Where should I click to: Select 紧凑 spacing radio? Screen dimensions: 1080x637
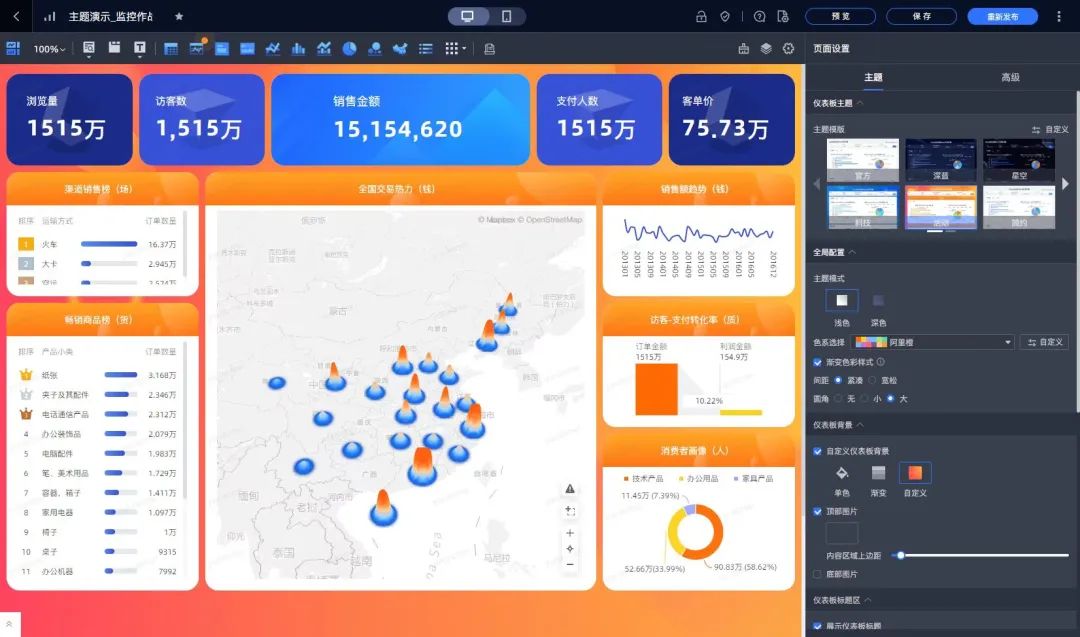tap(838, 380)
